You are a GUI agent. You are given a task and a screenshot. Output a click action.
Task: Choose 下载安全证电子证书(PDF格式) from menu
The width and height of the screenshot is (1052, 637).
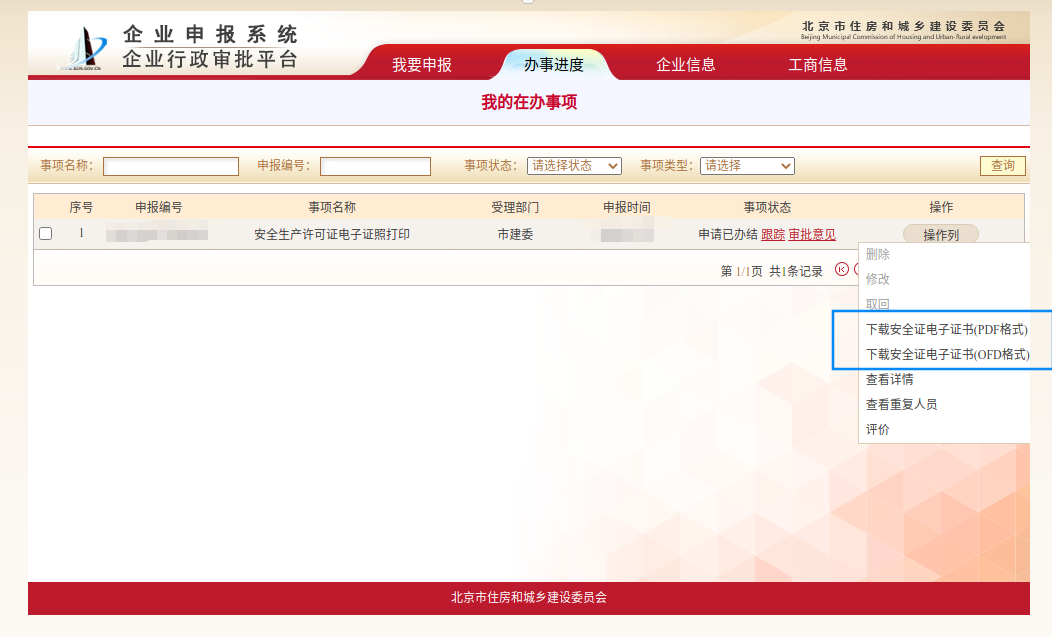click(x=946, y=329)
